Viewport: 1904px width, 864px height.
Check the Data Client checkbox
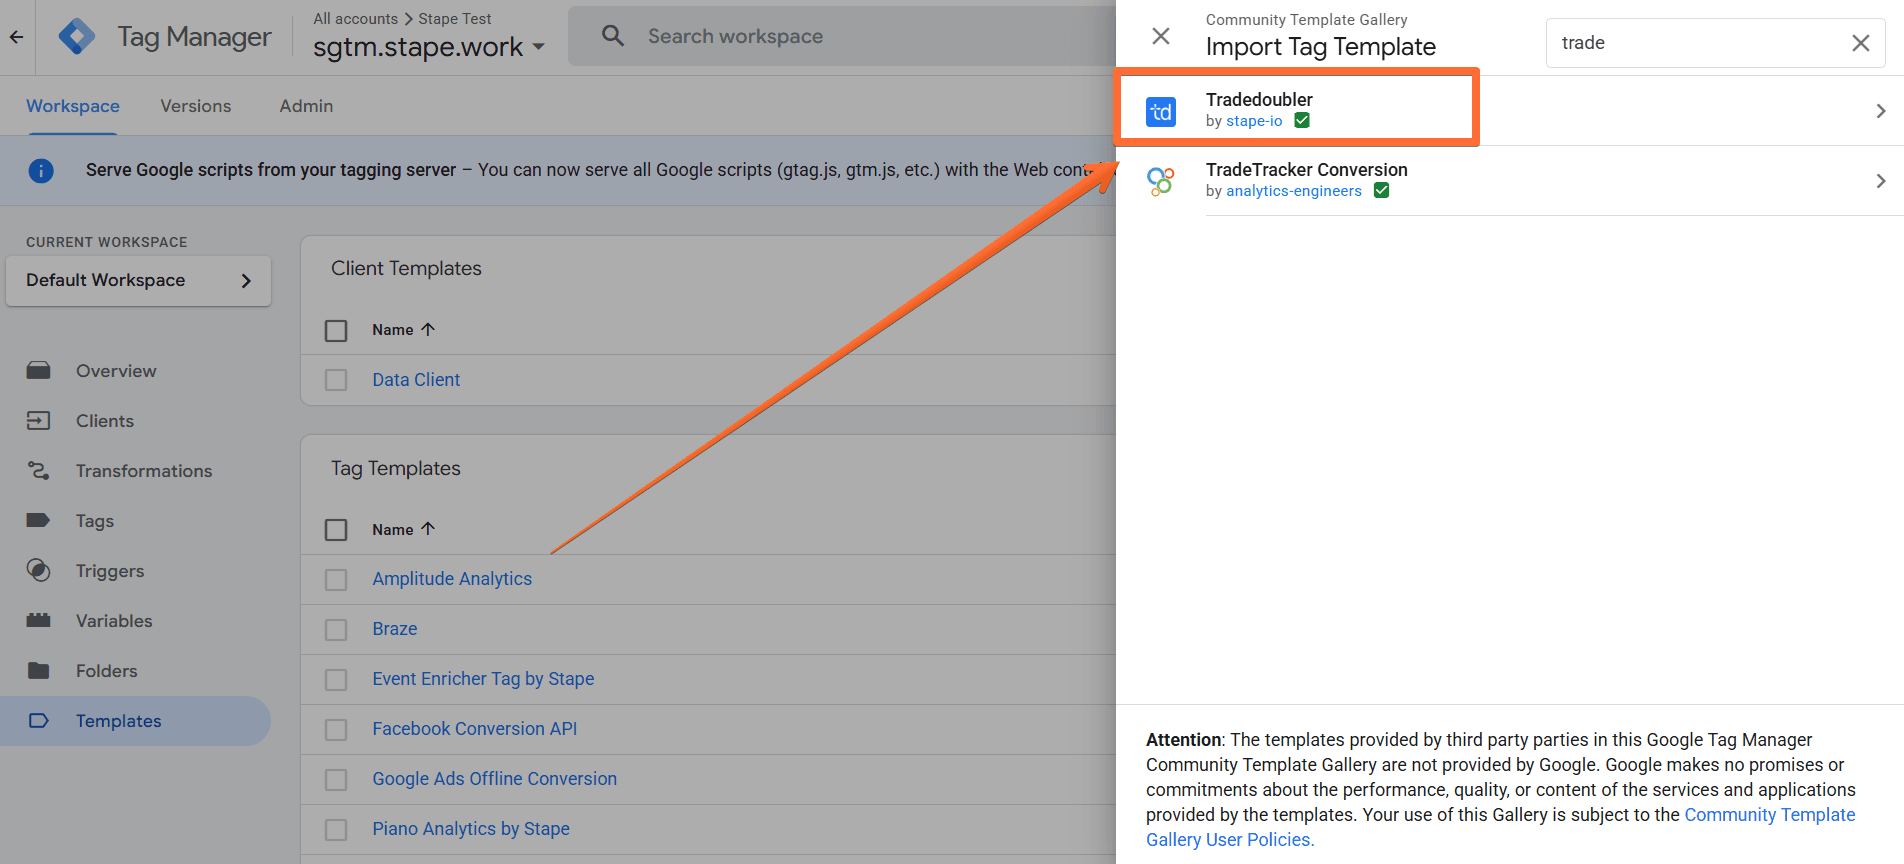(336, 380)
